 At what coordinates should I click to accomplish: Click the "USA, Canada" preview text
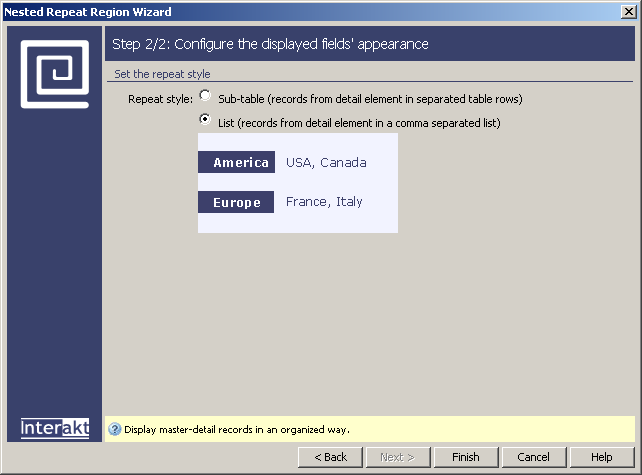(x=326, y=163)
